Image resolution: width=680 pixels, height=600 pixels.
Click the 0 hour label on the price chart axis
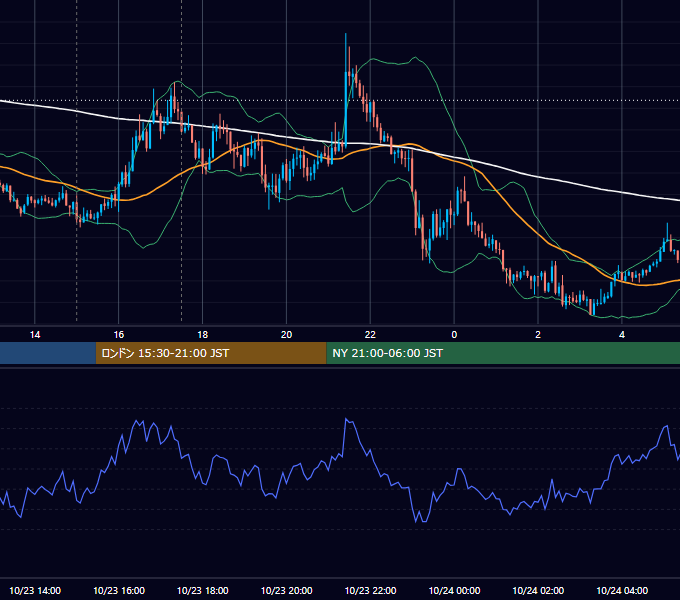(454, 335)
